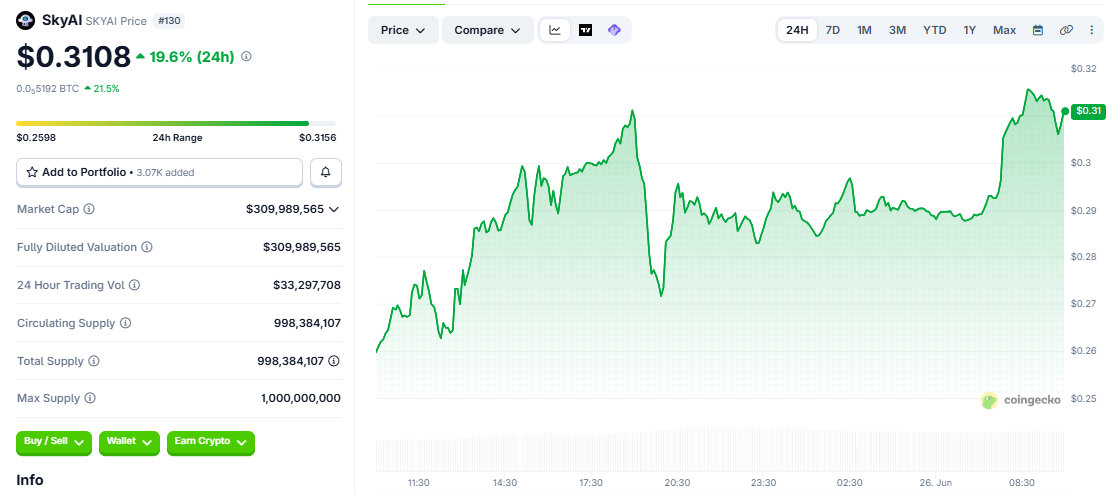Open info icon next to 24h change

pyautogui.click(x=246, y=56)
